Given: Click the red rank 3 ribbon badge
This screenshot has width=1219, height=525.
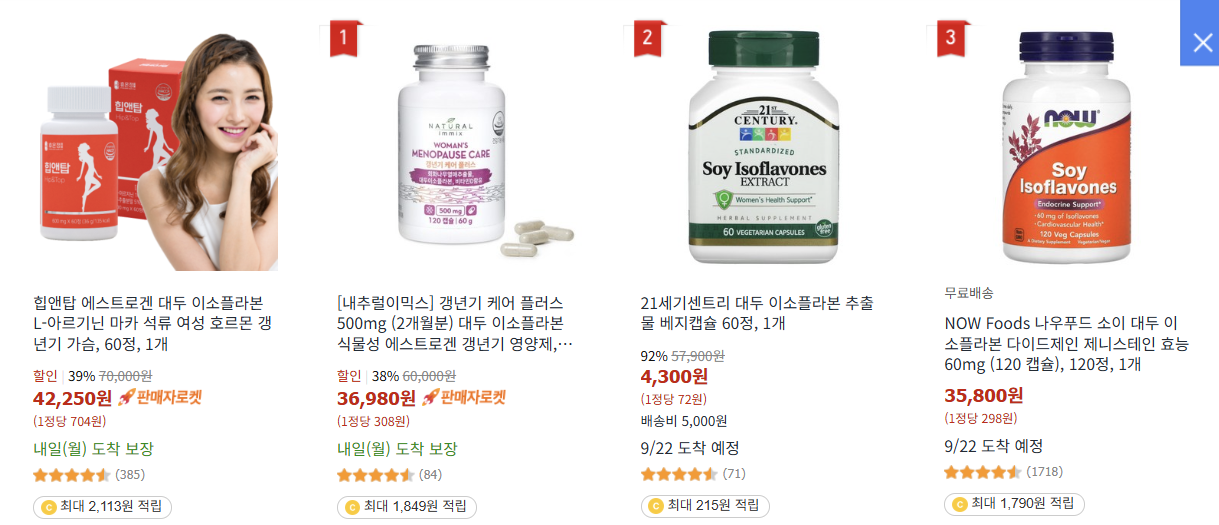Looking at the screenshot, I should 950,40.
